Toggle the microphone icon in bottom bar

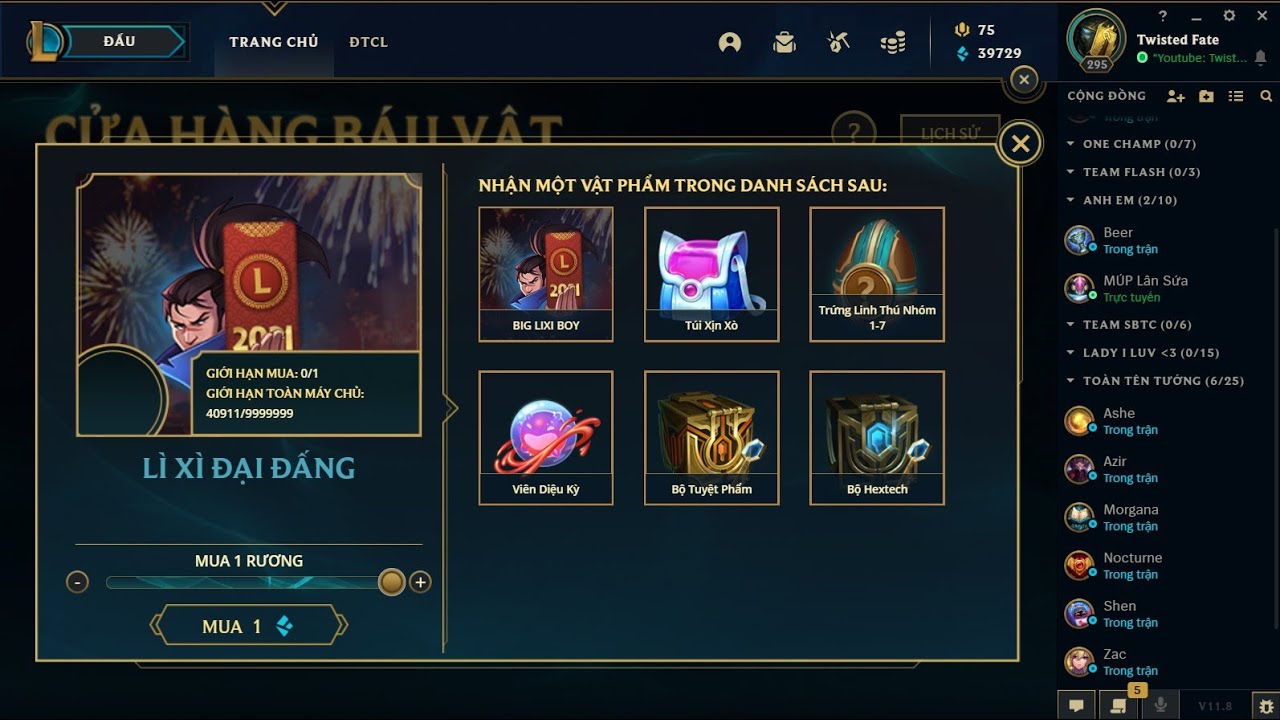(1160, 705)
